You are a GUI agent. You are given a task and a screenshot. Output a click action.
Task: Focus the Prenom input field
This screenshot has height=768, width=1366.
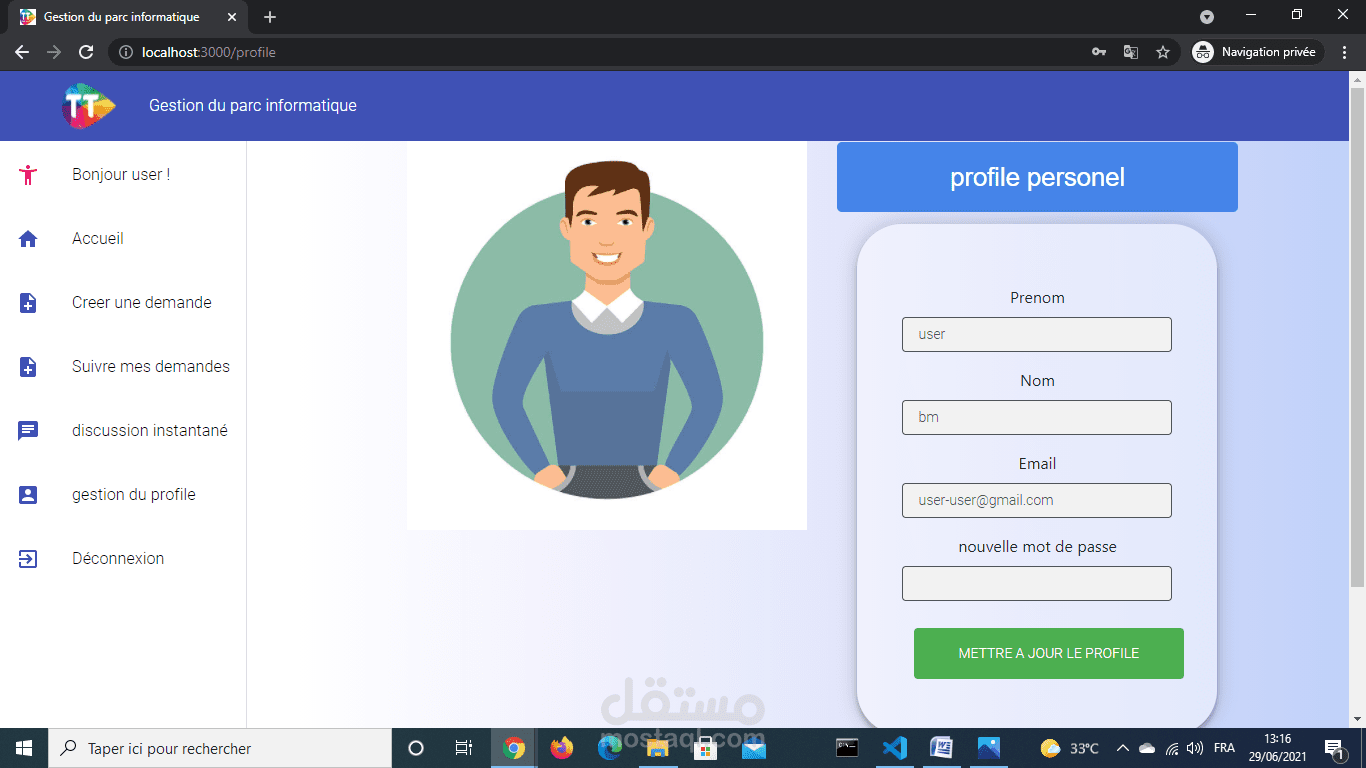click(x=1037, y=334)
